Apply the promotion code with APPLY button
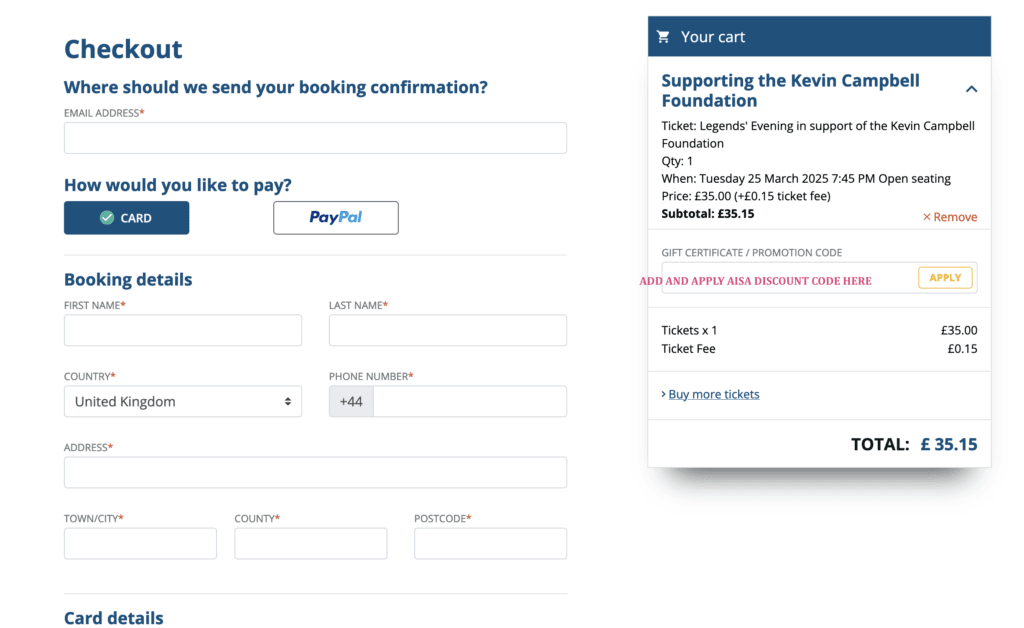Image resolution: width=1024 pixels, height=628 pixels. [945, 278]
